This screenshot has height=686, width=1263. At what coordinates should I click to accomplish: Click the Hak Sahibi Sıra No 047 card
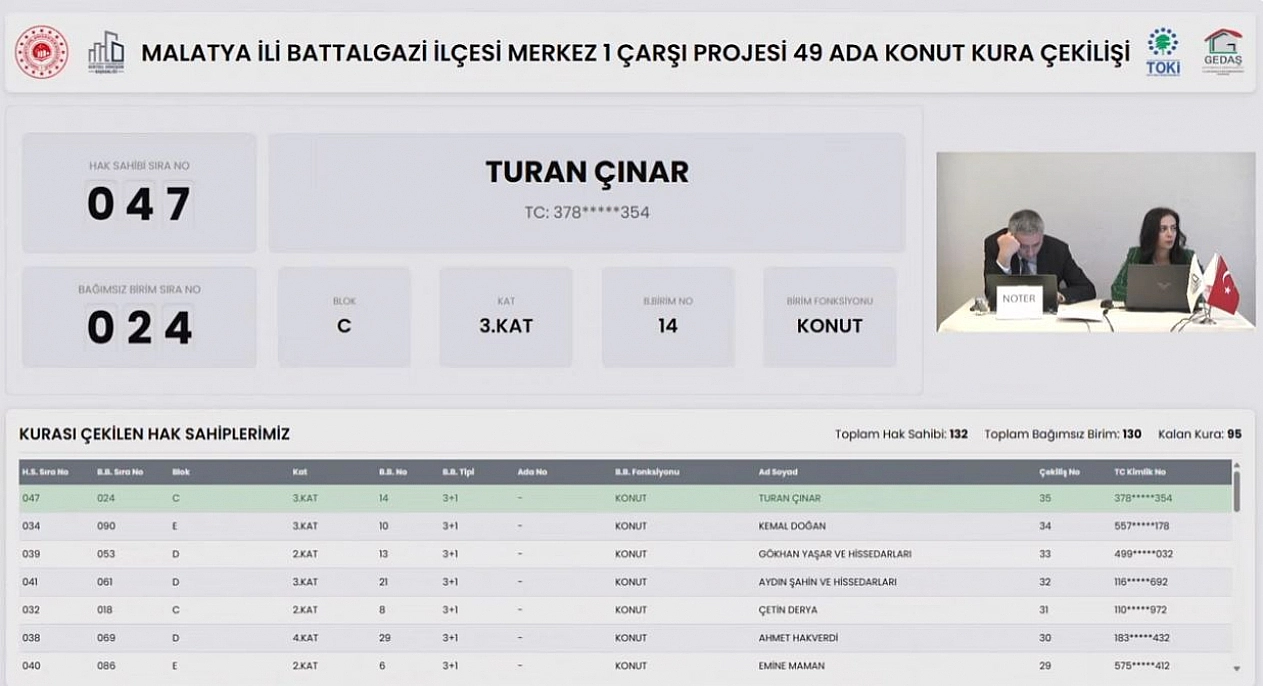coord(139,193)
